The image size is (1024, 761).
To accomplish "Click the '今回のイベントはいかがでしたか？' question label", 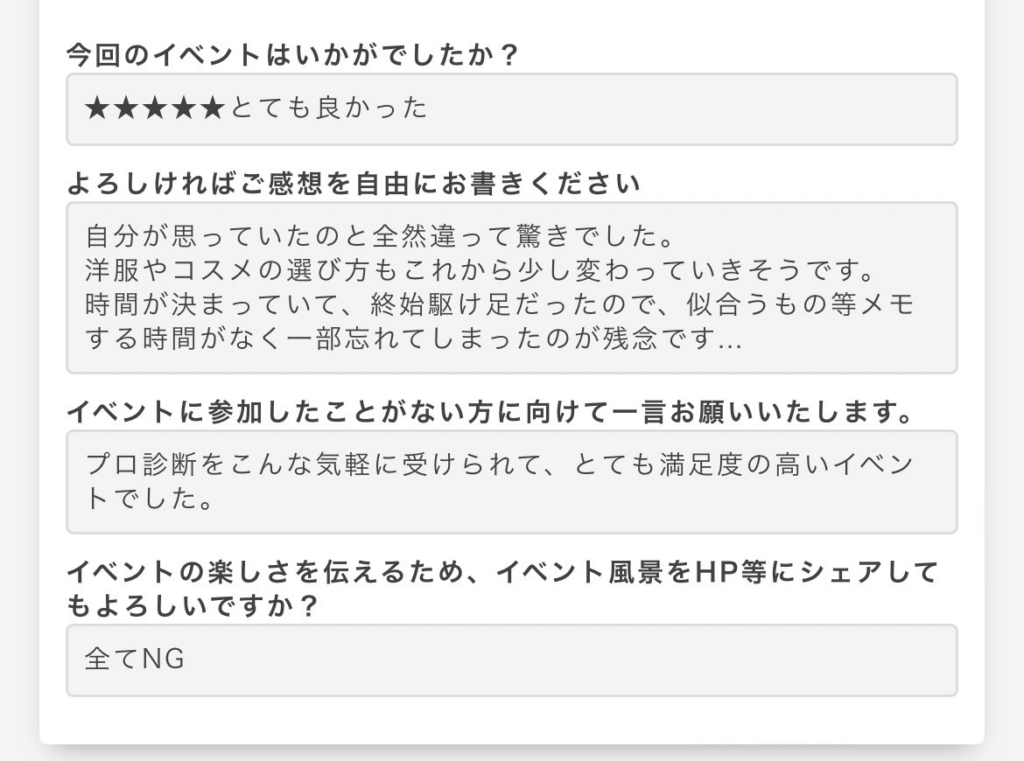I will point(293,55).
